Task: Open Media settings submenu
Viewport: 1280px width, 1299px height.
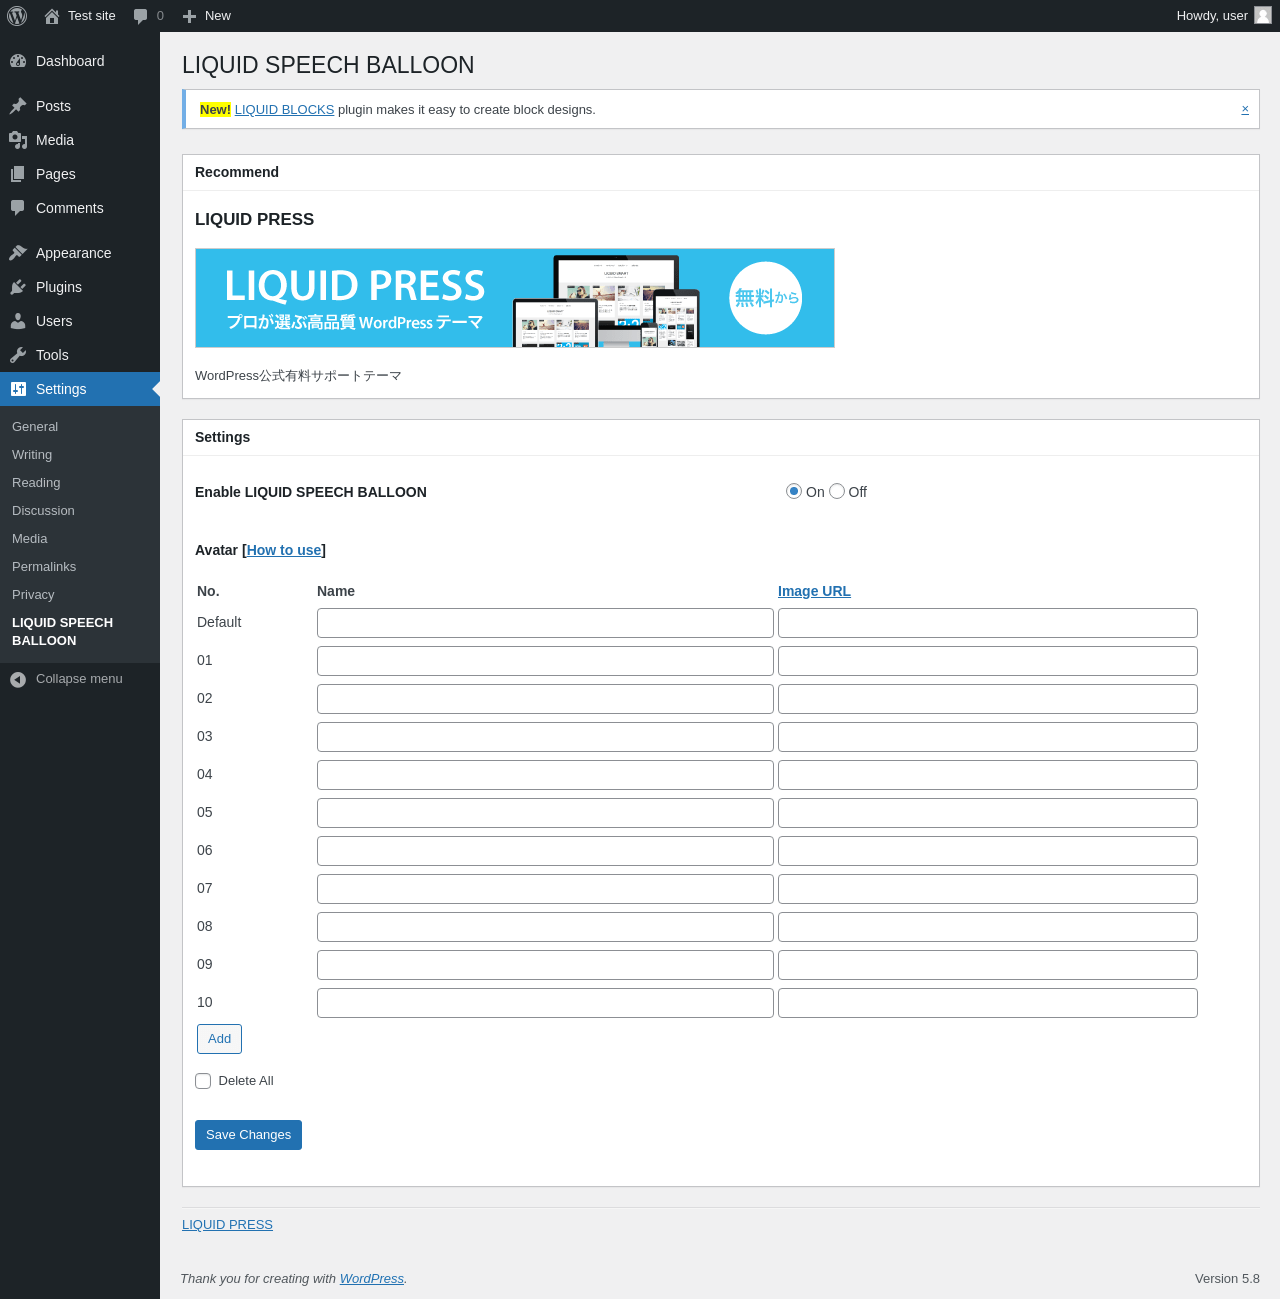Action: pyautogui.click(x=30, y=539)
